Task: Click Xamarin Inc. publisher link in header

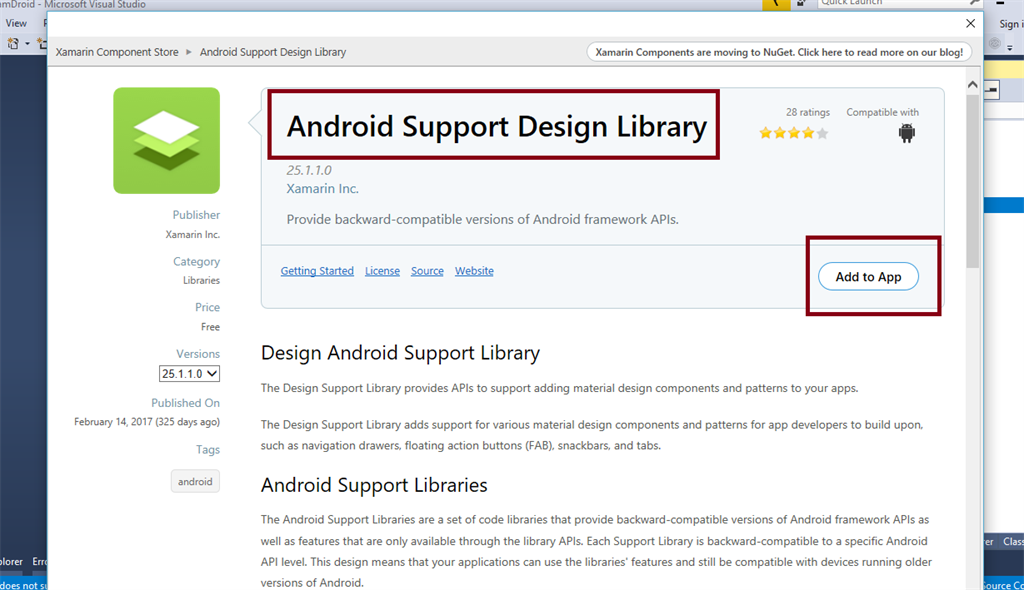Action: click(322, 188)
